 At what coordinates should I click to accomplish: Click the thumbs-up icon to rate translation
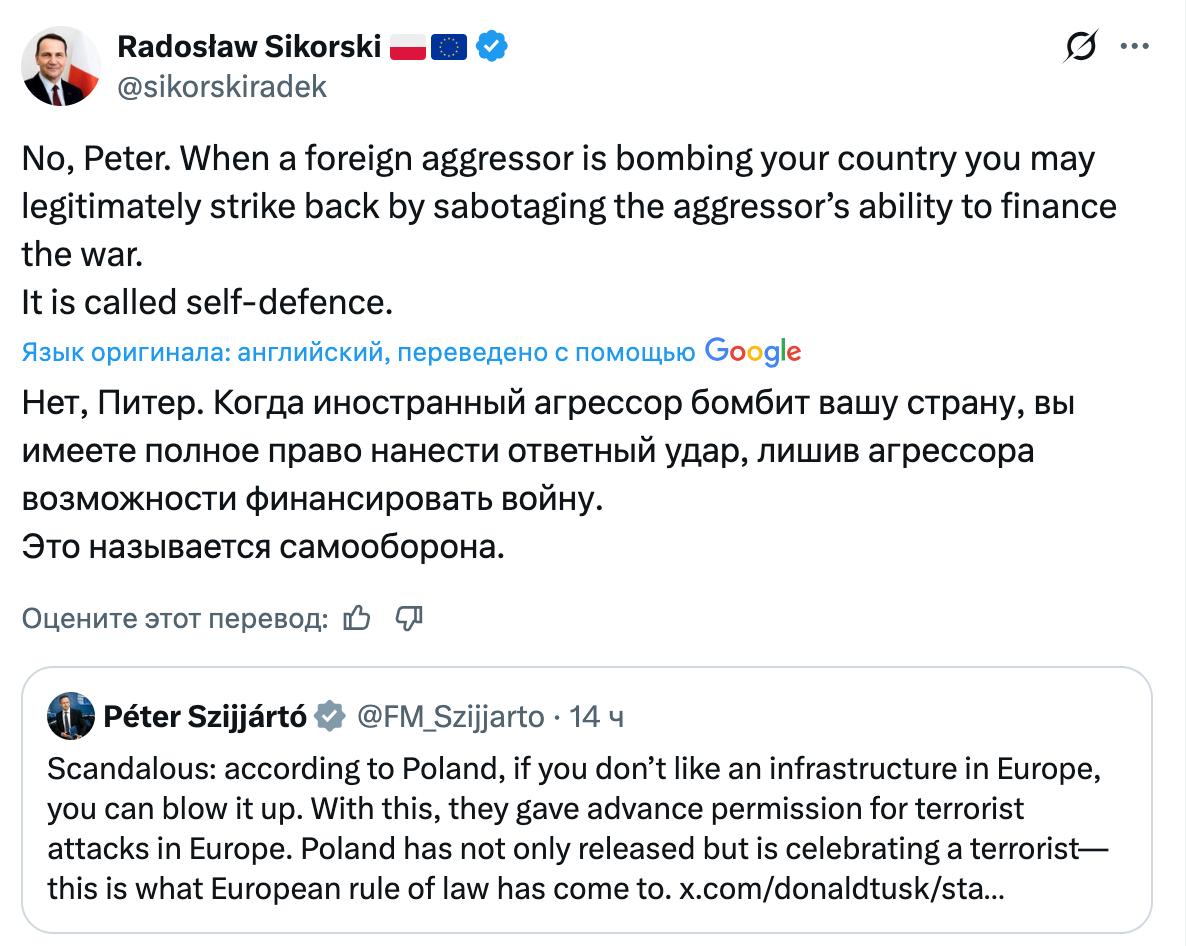coord(356,620)
